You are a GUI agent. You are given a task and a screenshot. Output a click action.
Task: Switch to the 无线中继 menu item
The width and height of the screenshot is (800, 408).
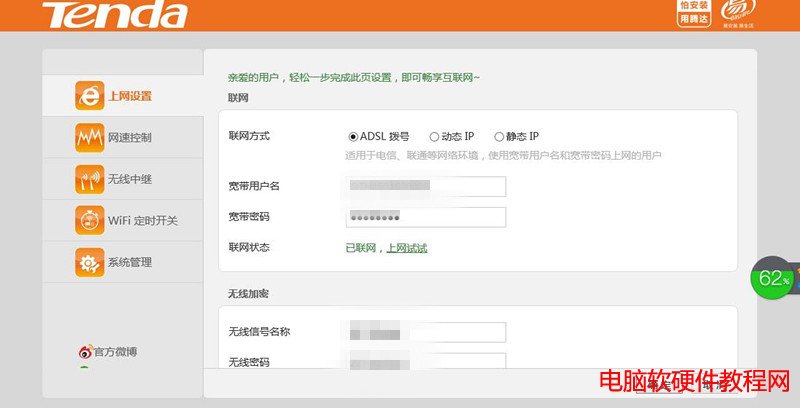tap(129, 179)
